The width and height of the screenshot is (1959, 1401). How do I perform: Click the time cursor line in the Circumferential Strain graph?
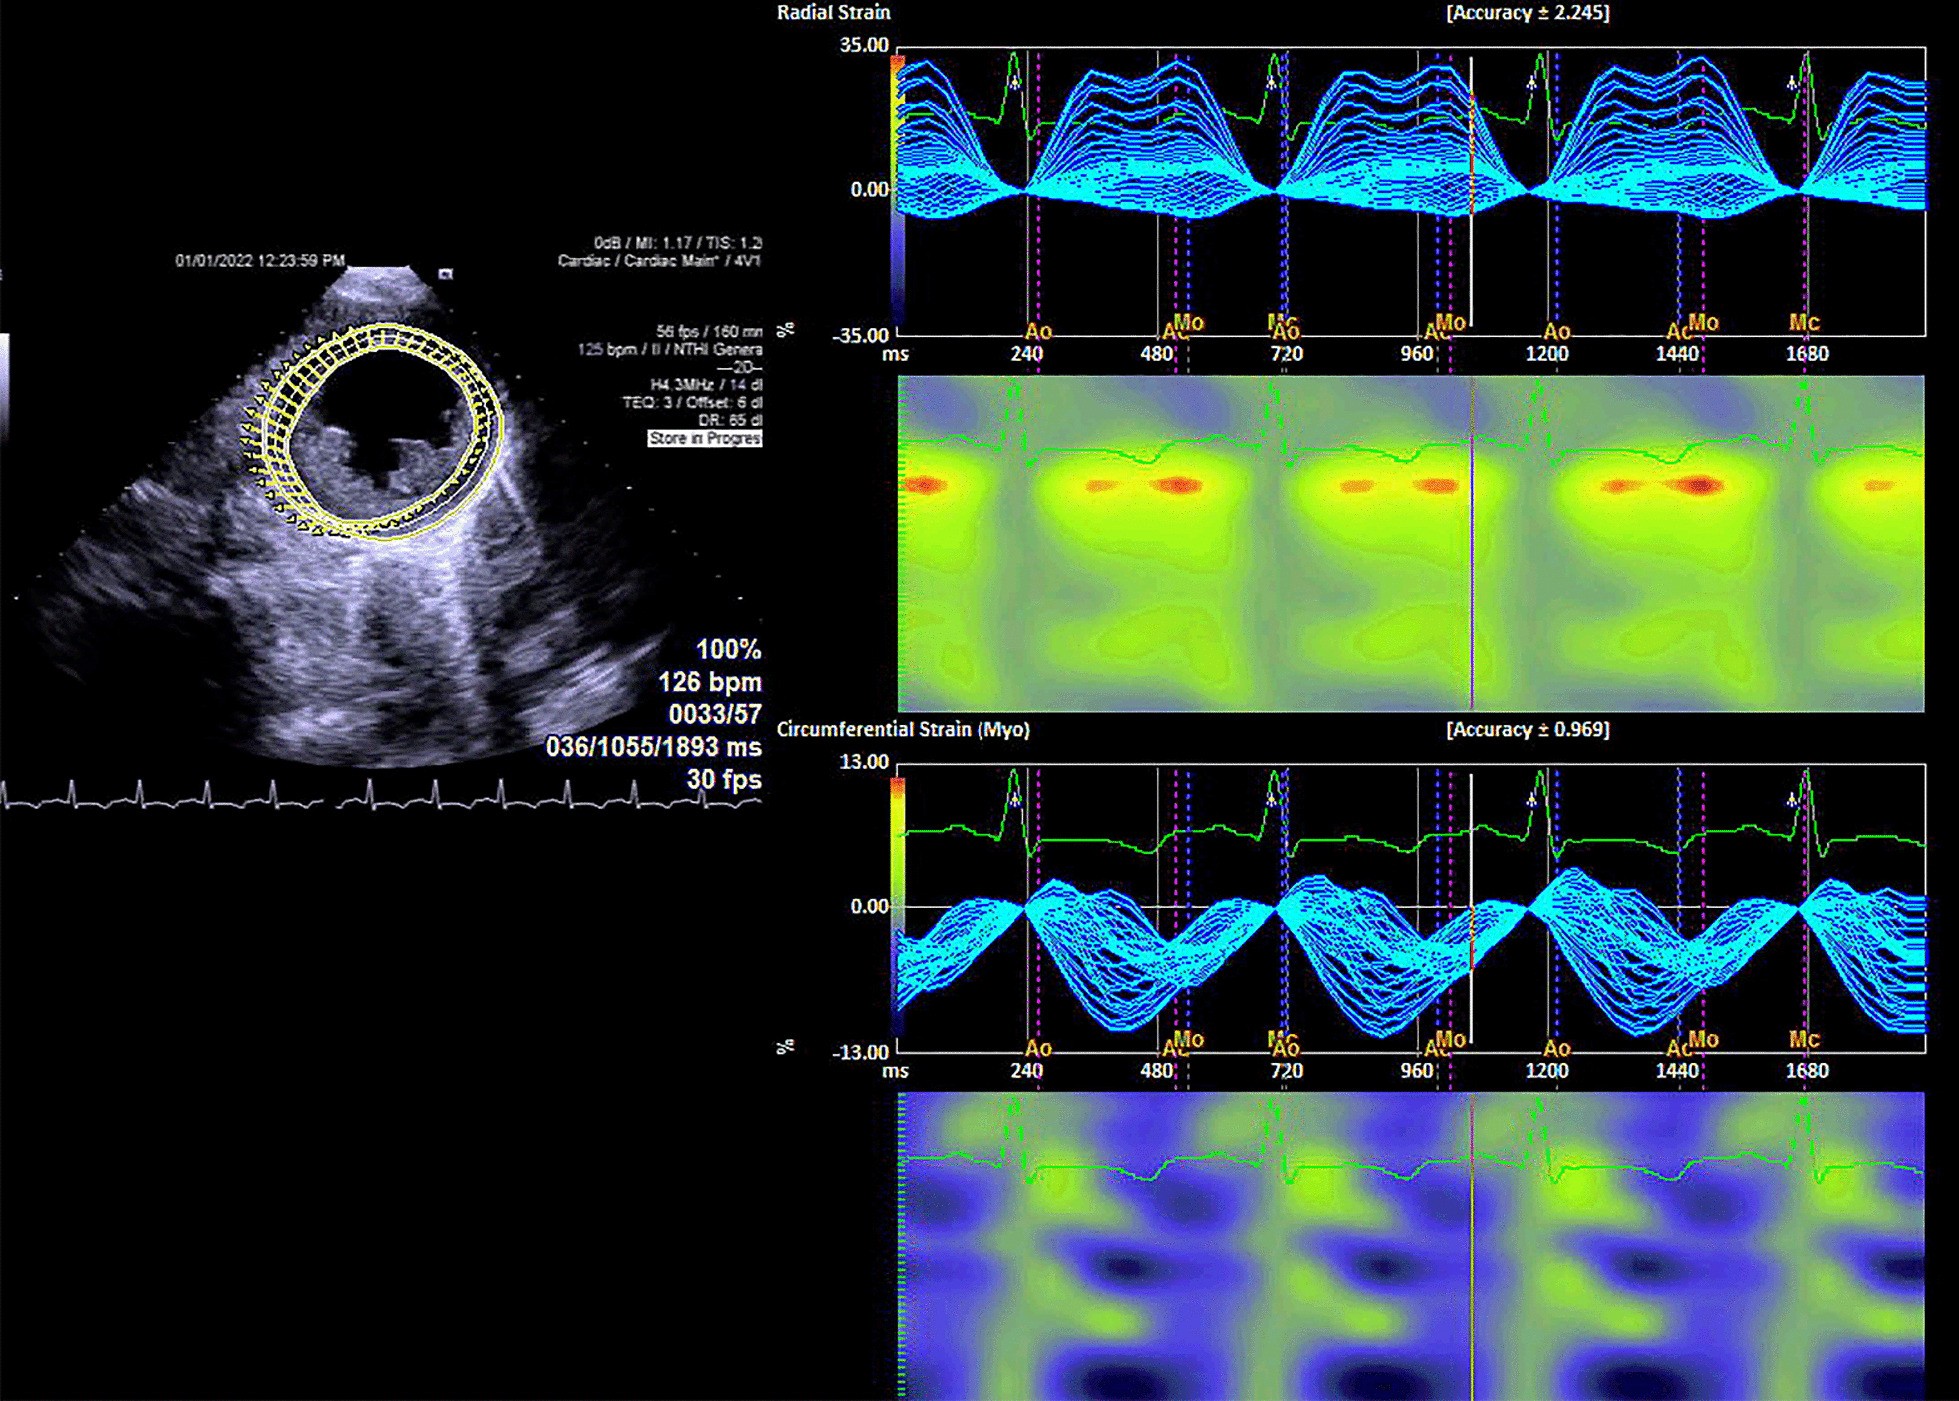click(x=1471, y=908)
